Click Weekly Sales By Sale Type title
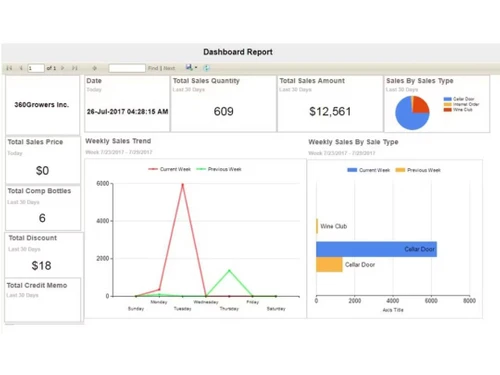This screenshot has width=500, height=375. (x=353, y=142)
